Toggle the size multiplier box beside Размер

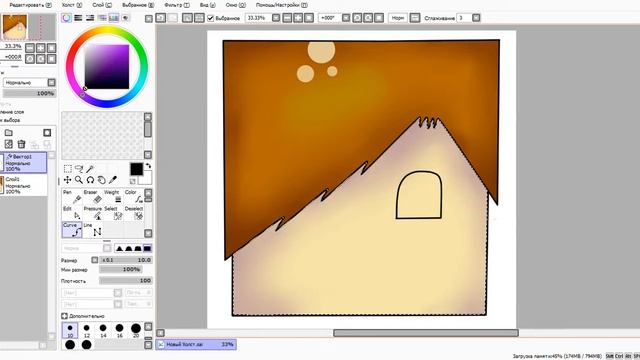pos(95,260)
